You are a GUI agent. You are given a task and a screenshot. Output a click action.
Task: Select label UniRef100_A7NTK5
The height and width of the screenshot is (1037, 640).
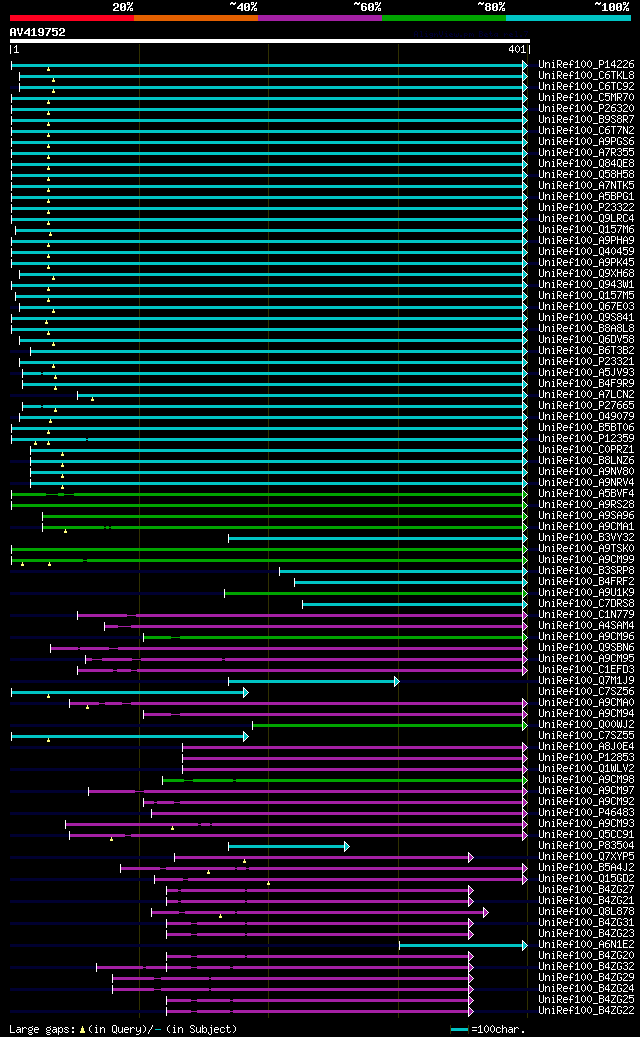(586, 185)
